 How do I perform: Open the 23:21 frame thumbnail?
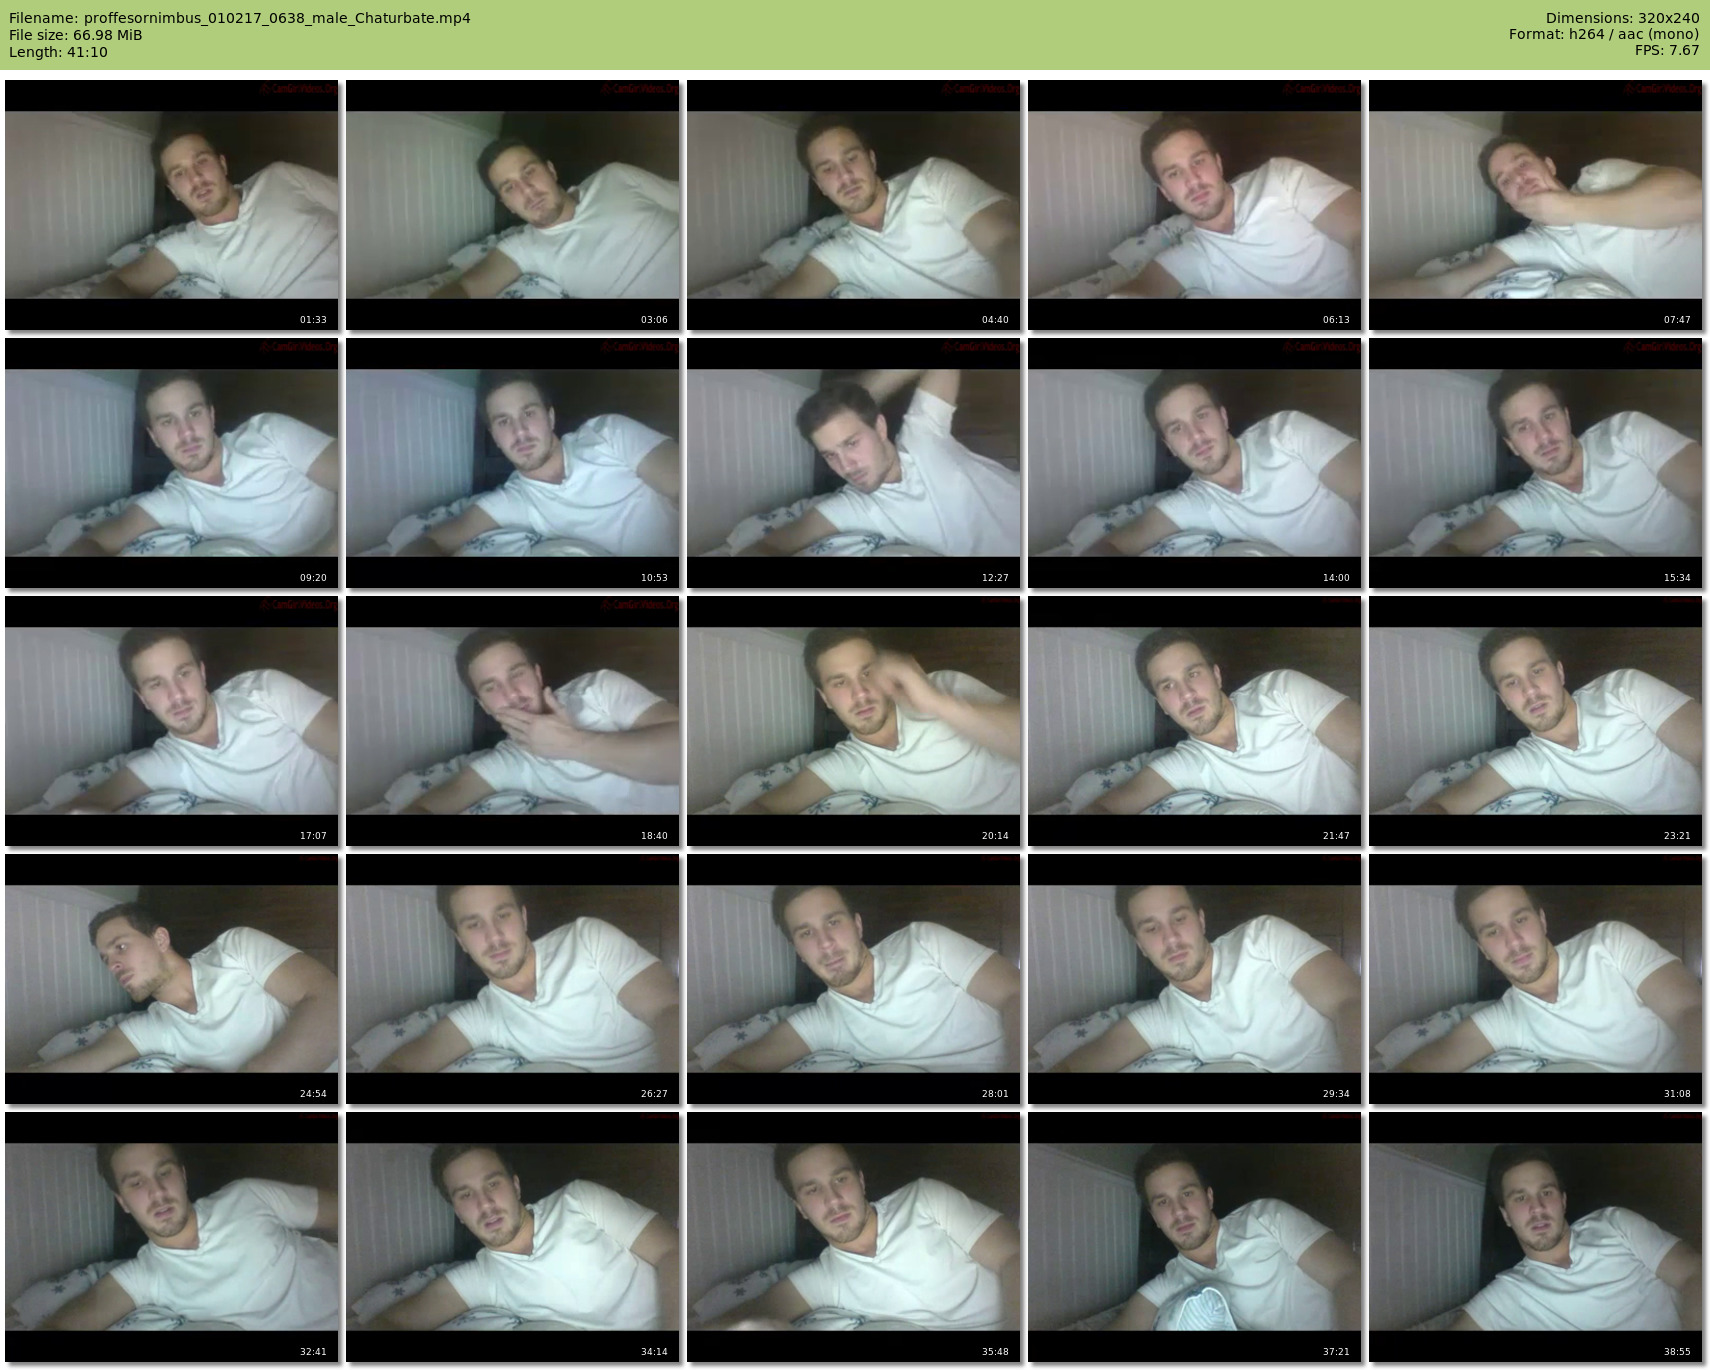(x=1535, y=721)
